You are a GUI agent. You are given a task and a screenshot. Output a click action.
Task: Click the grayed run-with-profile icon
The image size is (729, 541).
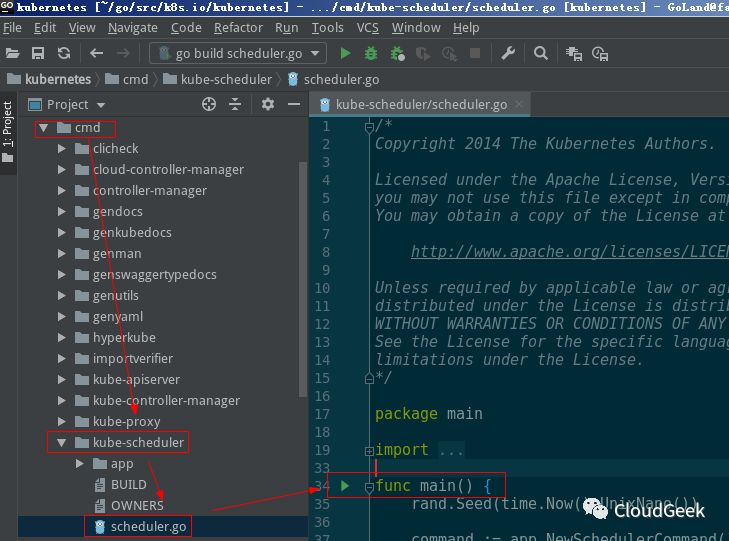[x=423, y=54]
